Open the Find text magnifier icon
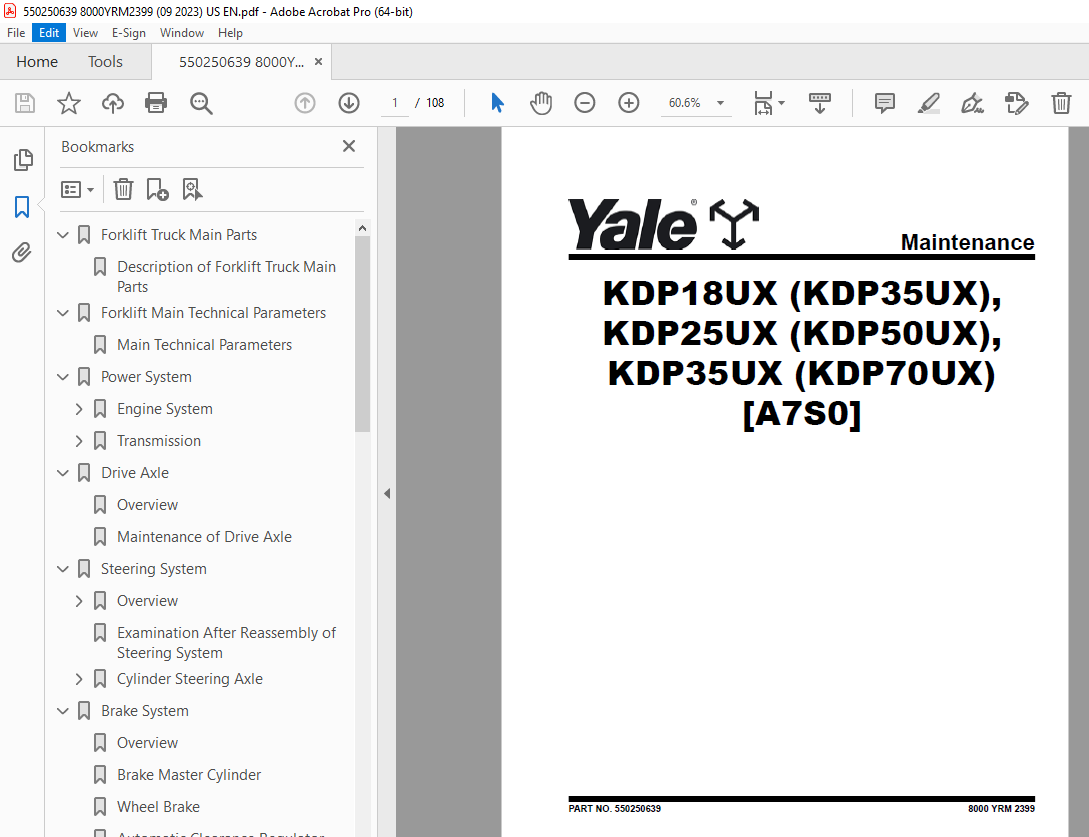This screenshot has width=1089, height=837. (x=201, y=103)
